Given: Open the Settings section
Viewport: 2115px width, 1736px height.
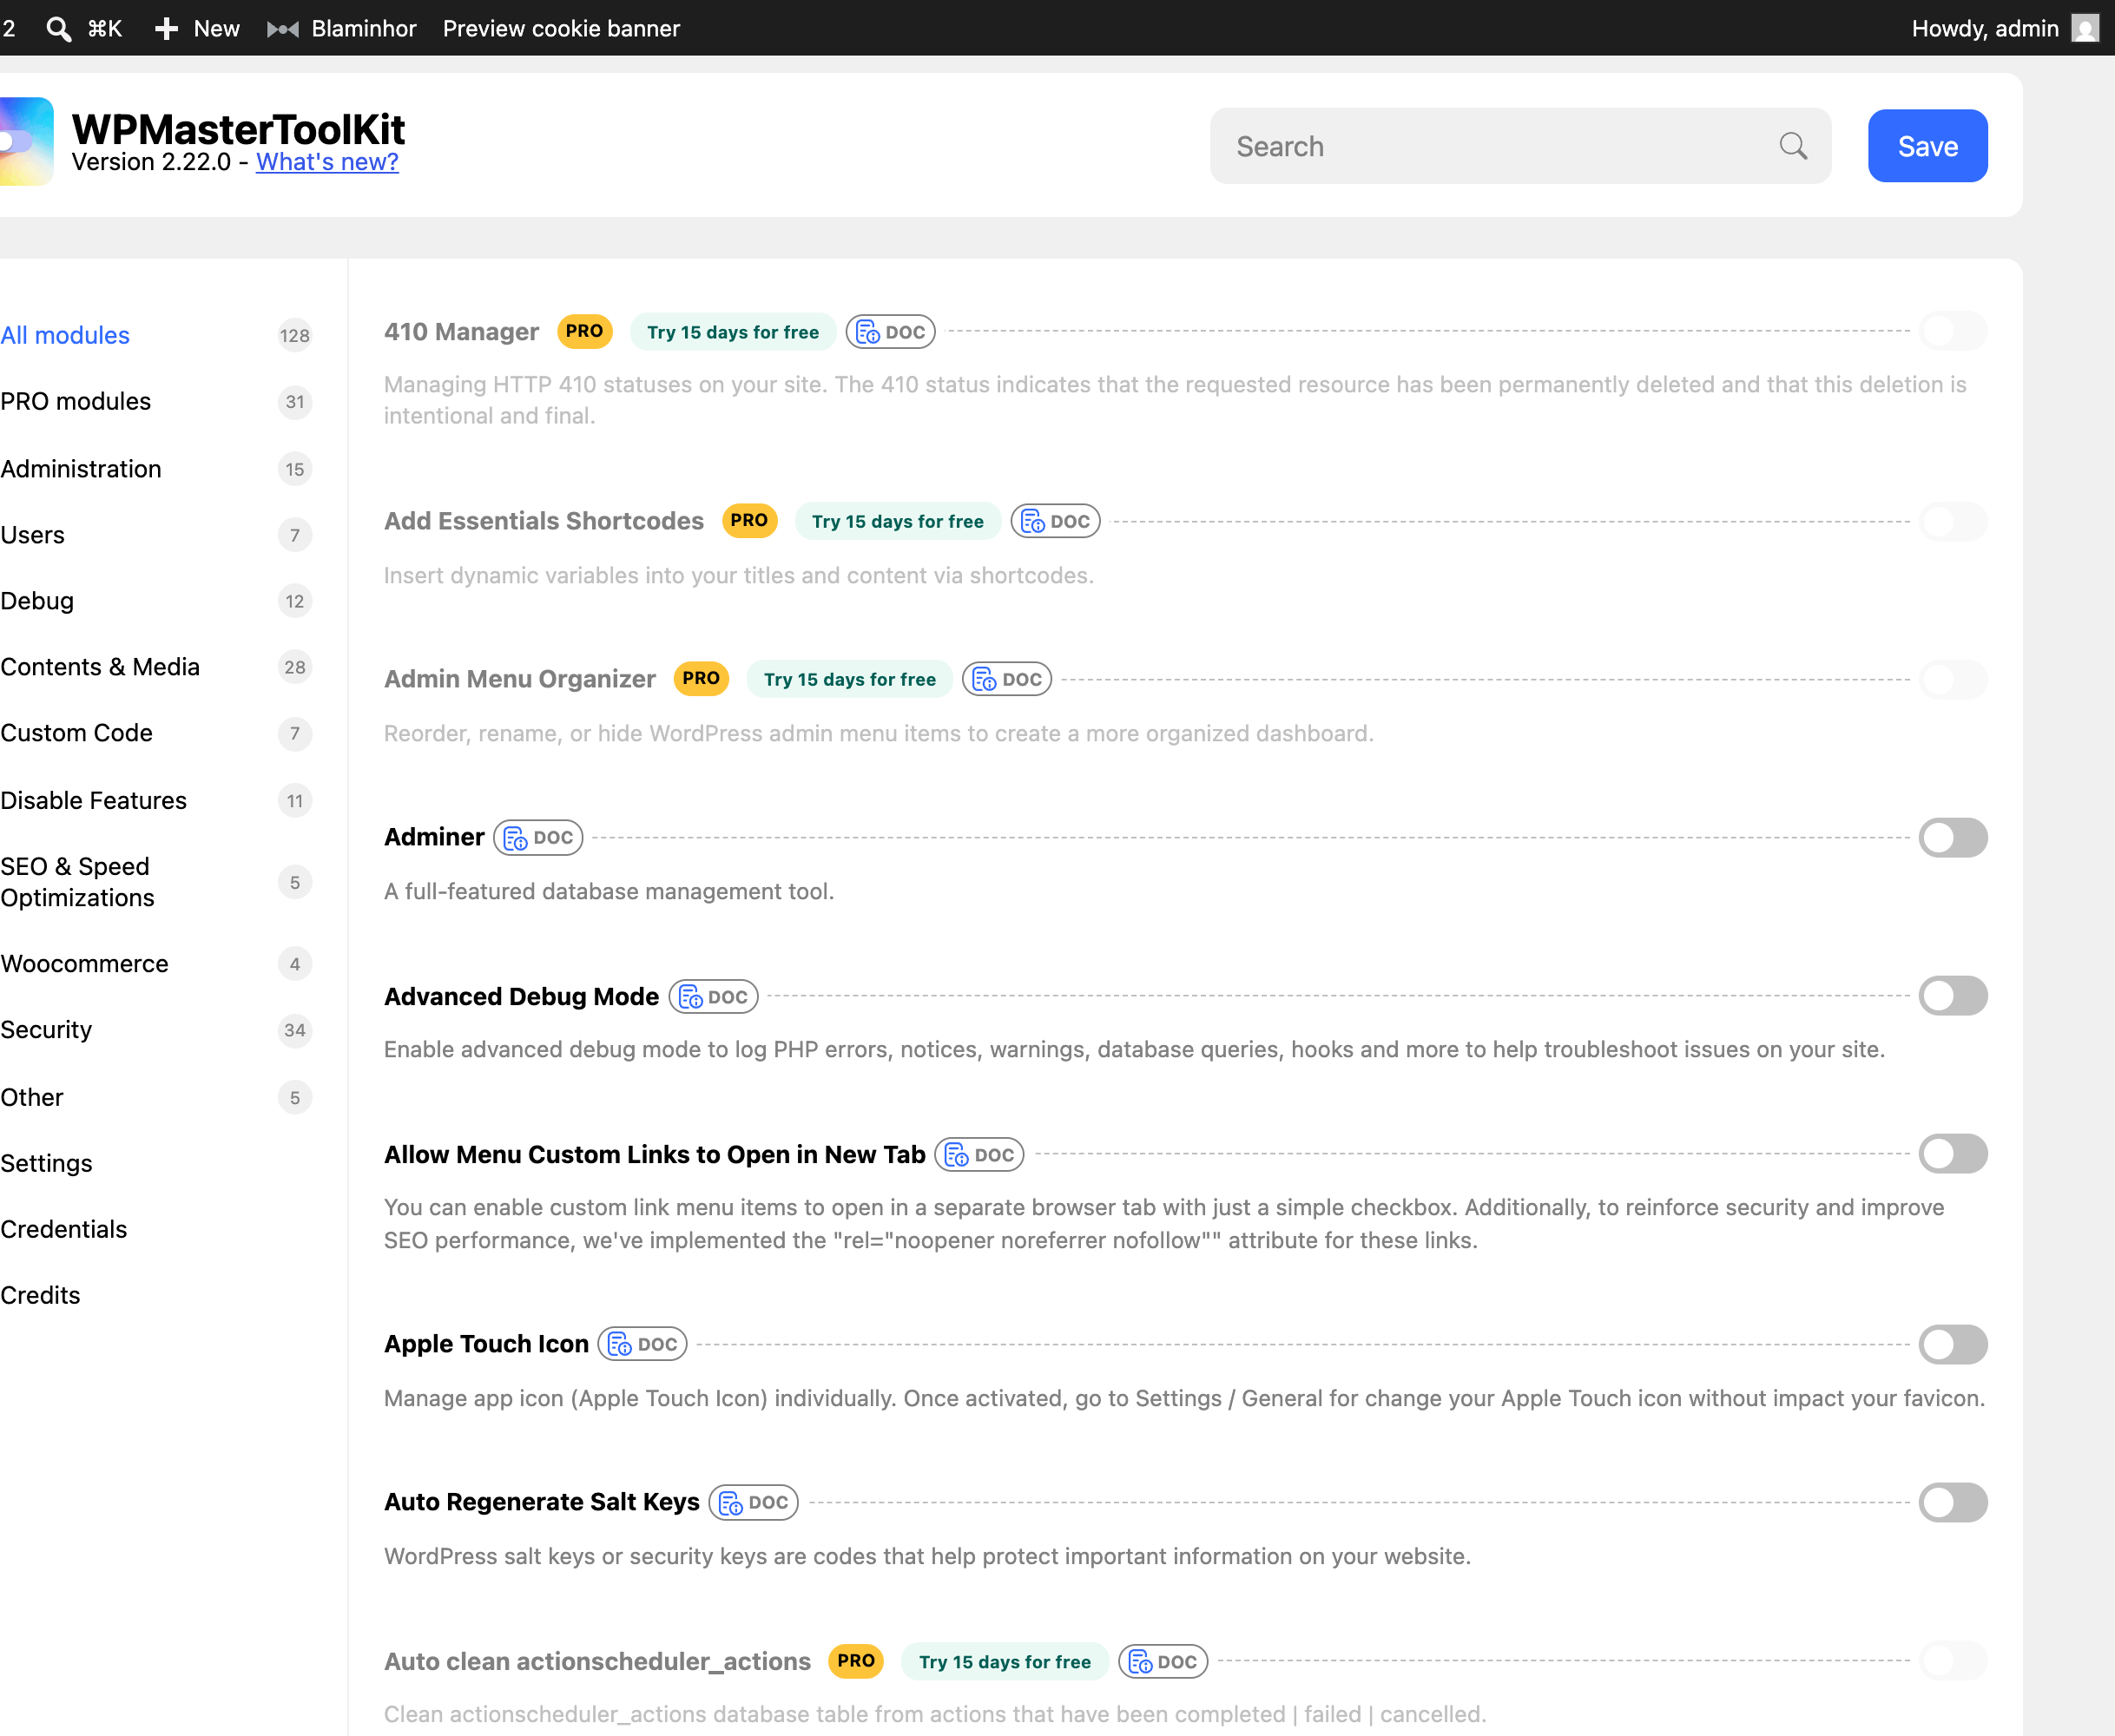Looking at the screenshot, I should tap(46, 1163).
